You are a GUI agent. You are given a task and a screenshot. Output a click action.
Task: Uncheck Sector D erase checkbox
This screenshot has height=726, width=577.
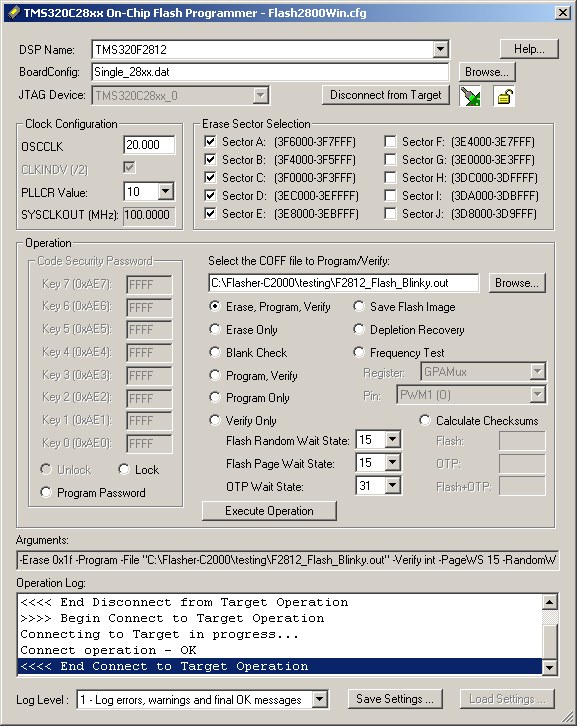coord(210,195)
